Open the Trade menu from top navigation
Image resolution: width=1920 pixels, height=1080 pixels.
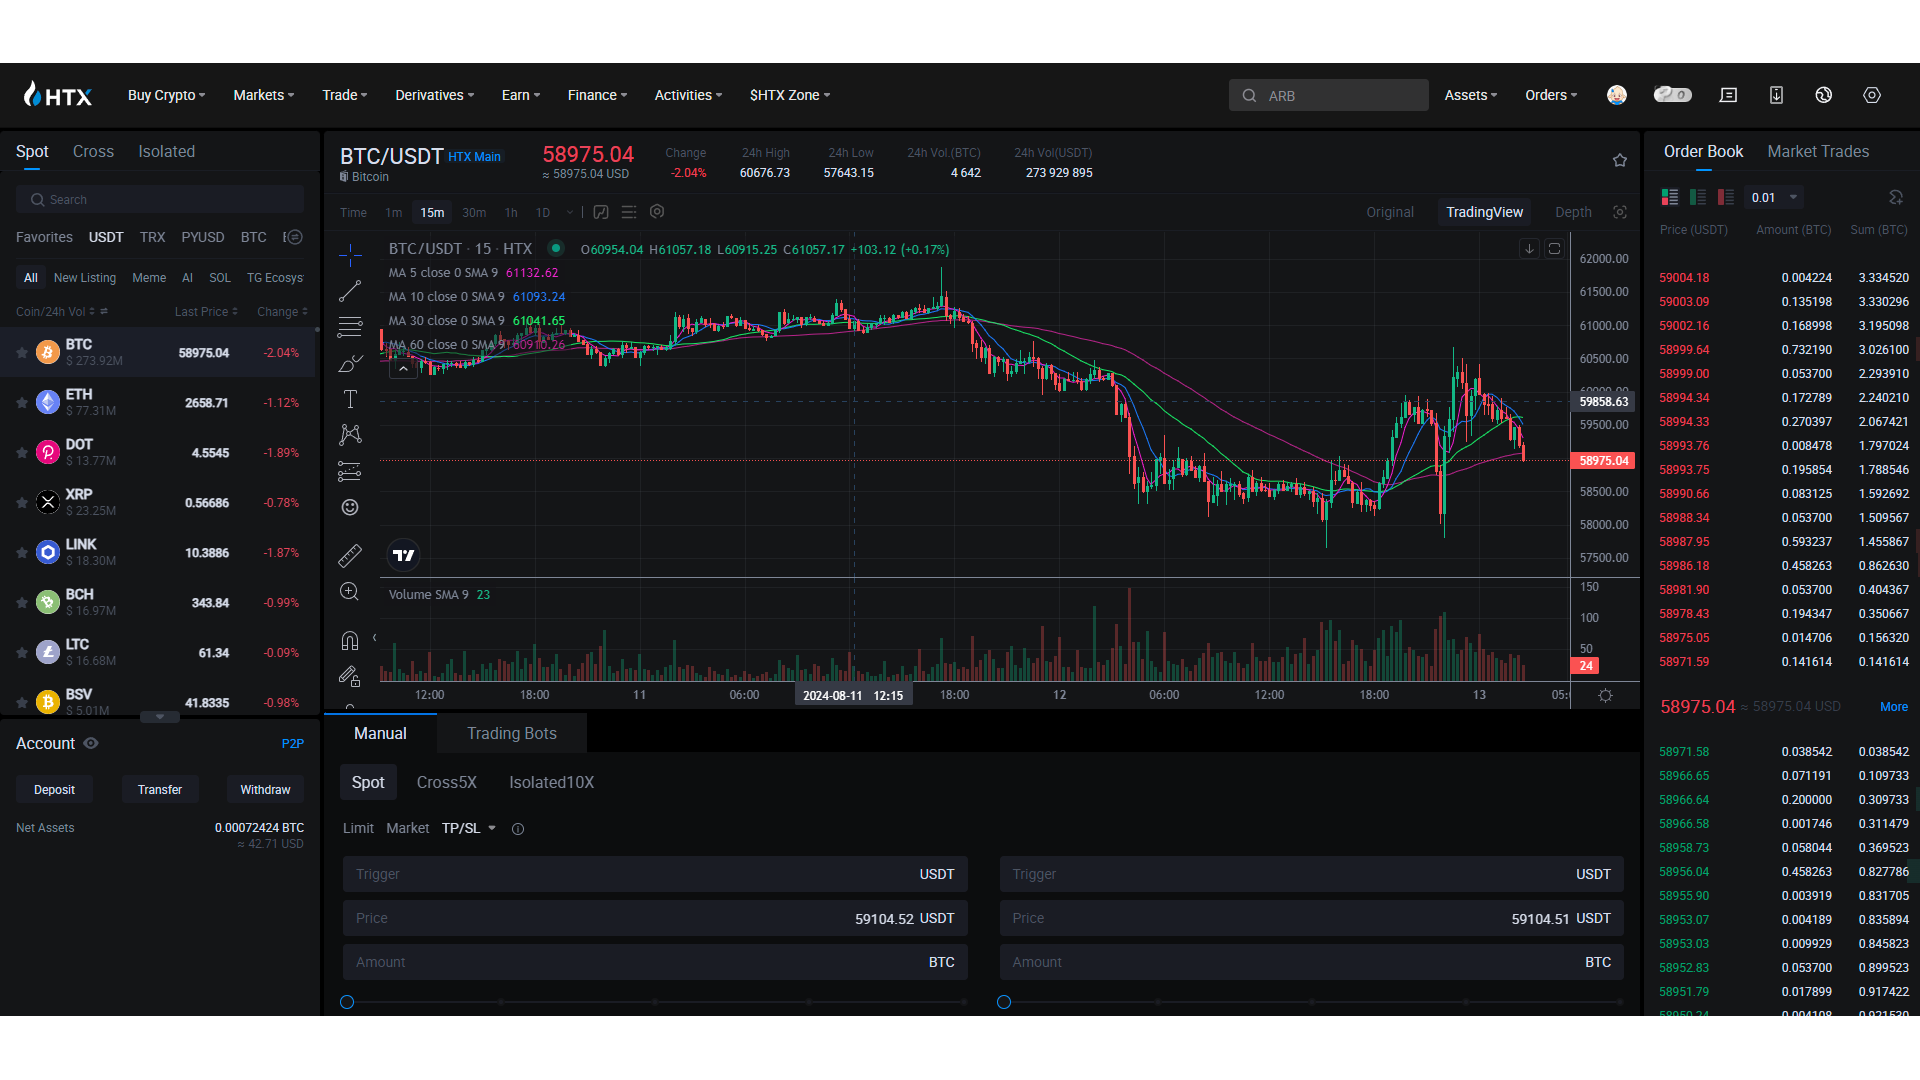click(345, 95)
